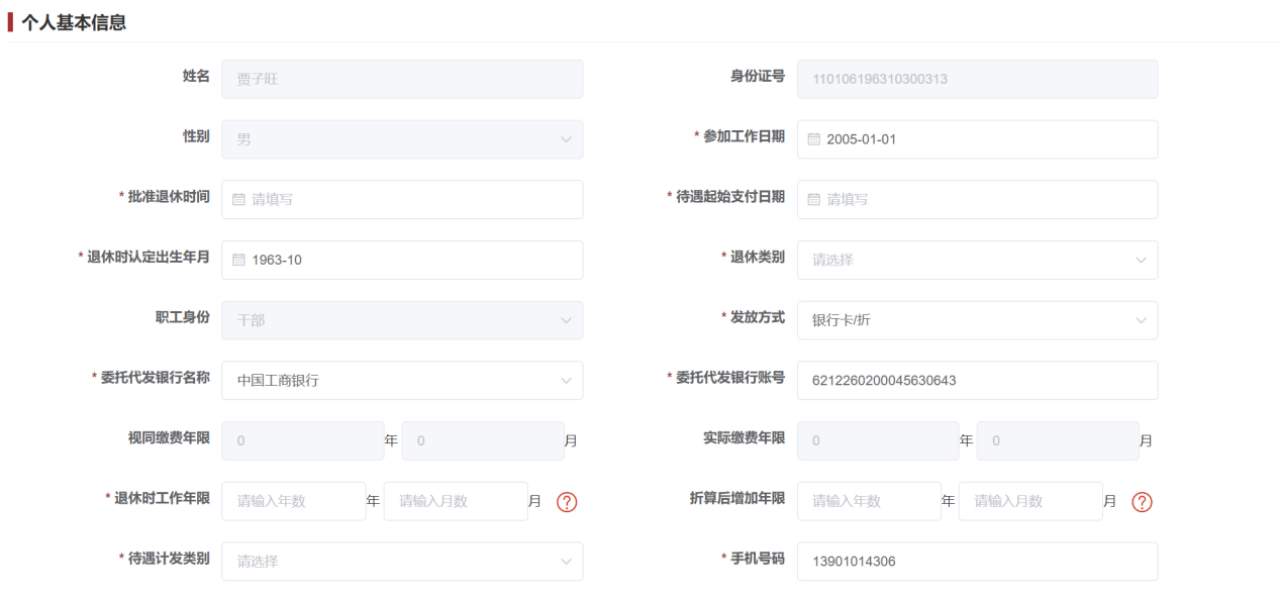Open the 委托代发银行名称 dropdown
The height and width of the screenshot is (601, 1280).
[566, 380]
